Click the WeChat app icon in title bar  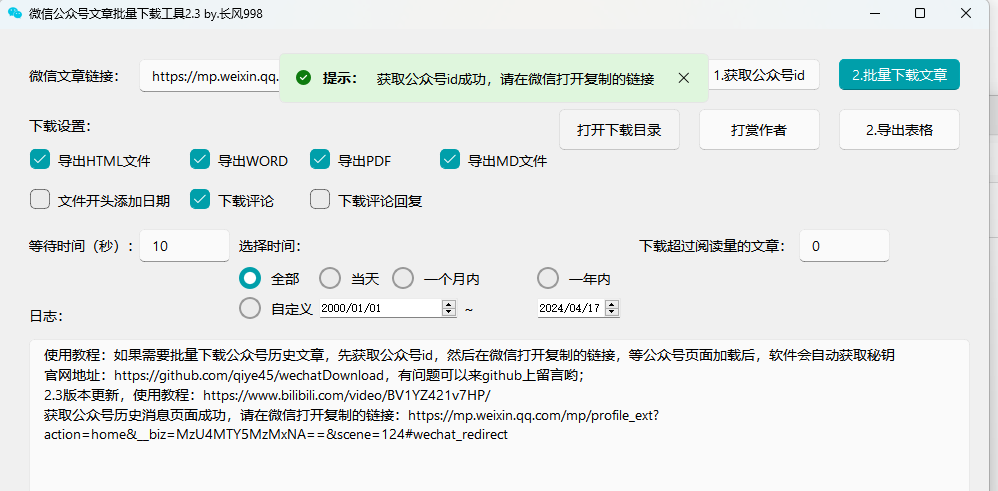tap(15, 13)
